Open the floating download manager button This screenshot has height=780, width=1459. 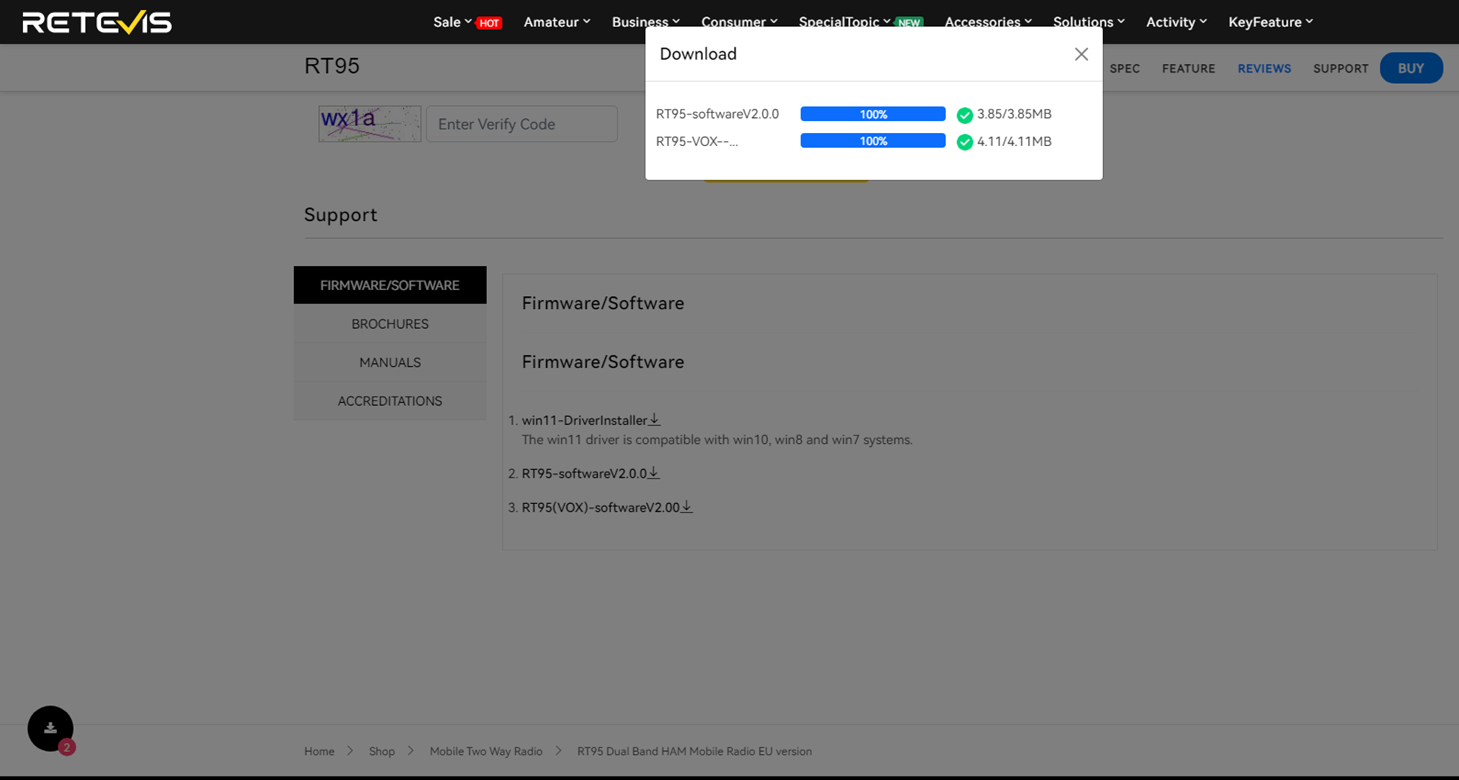click(x=50, y=729)
